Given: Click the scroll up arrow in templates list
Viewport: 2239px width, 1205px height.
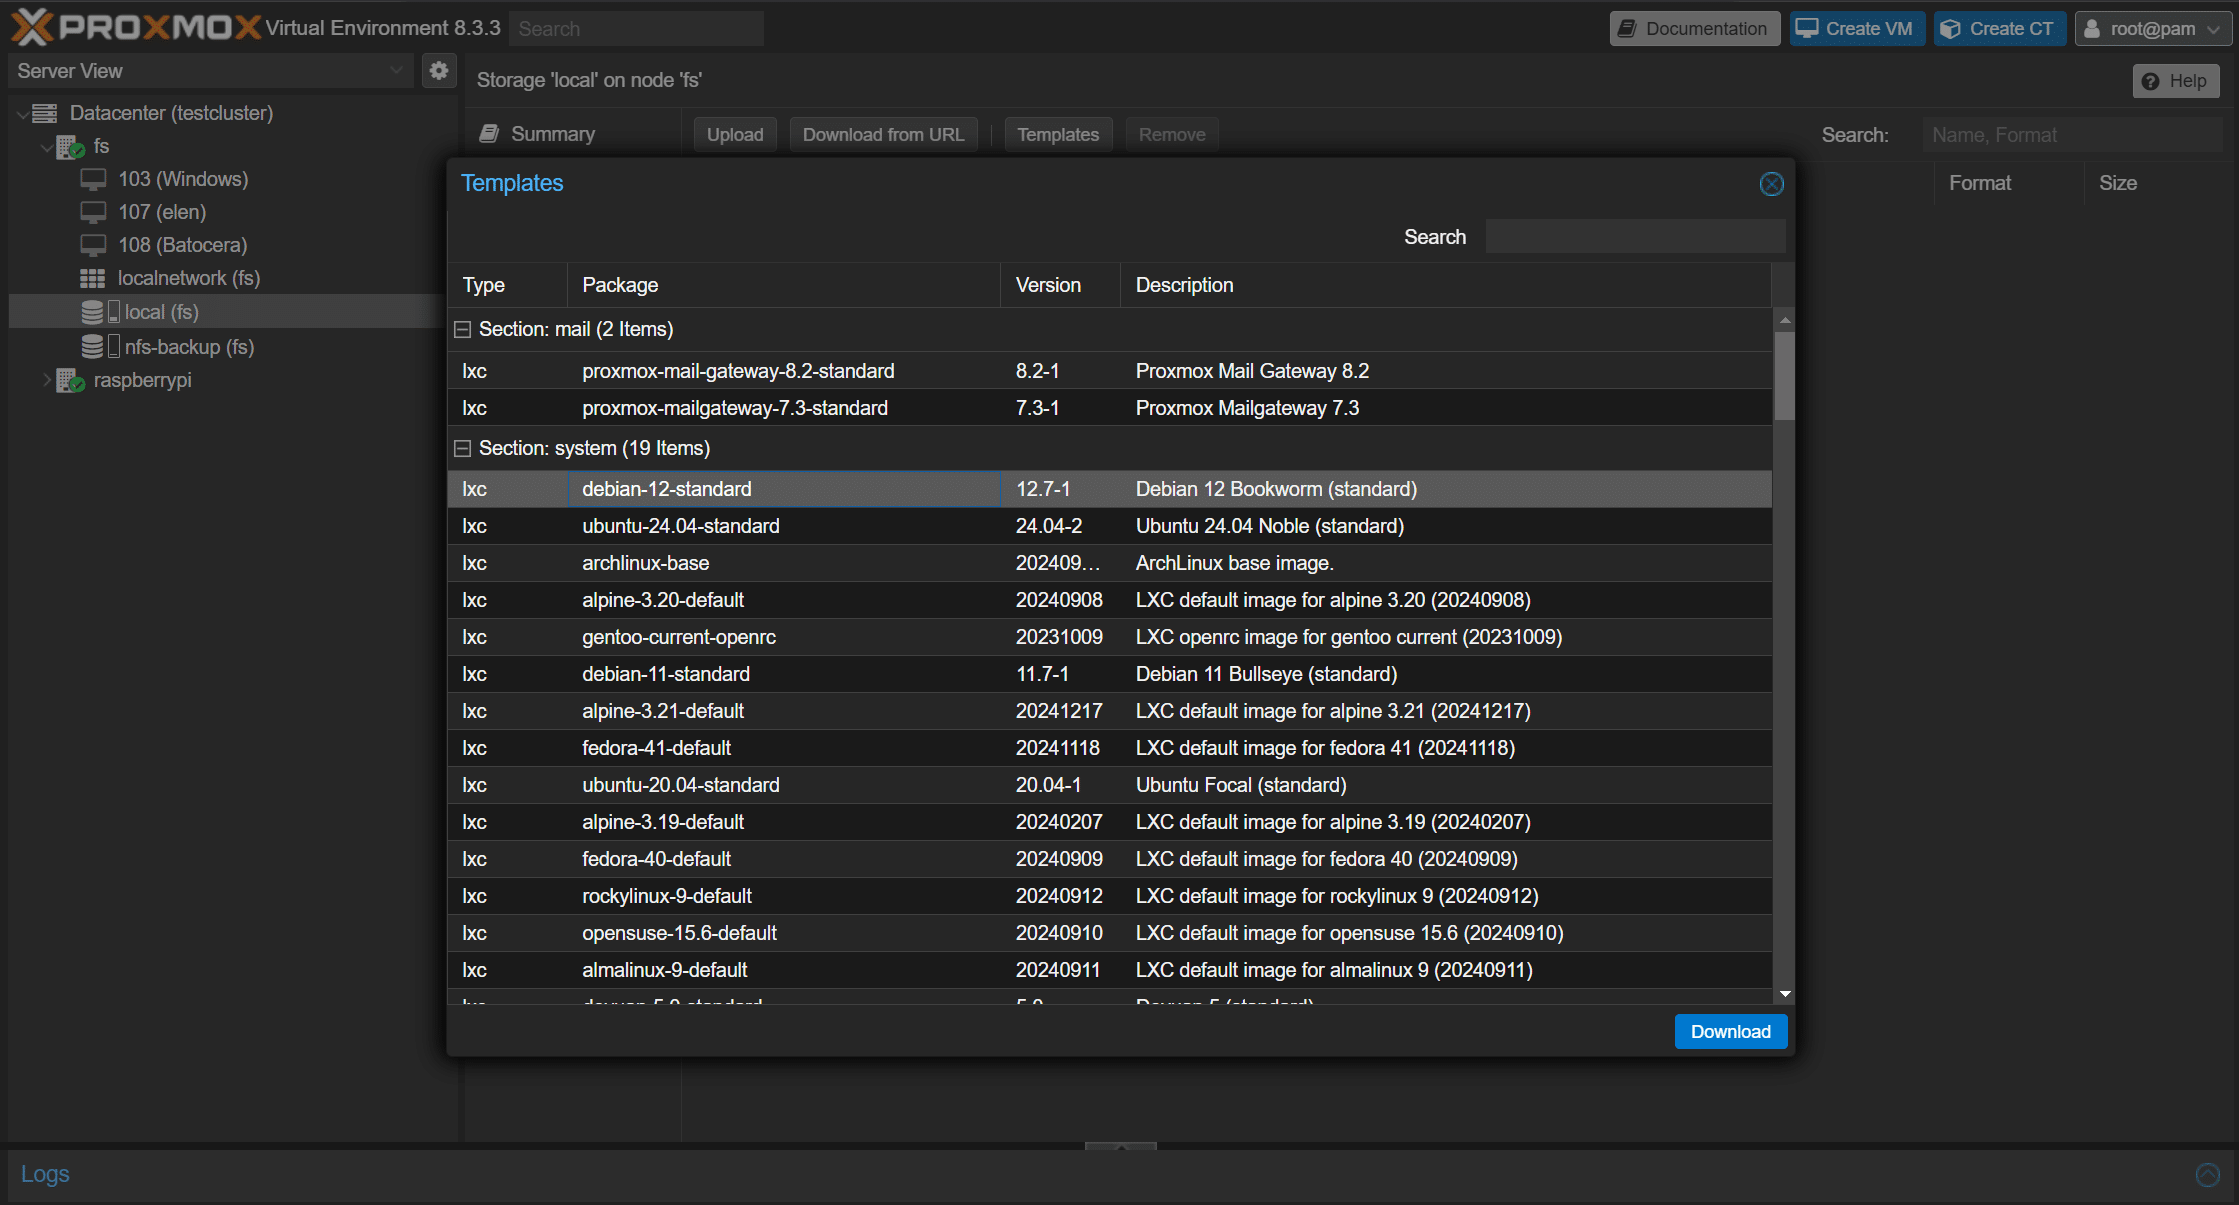Looking at the screenshot, I should coord(1784,320).
